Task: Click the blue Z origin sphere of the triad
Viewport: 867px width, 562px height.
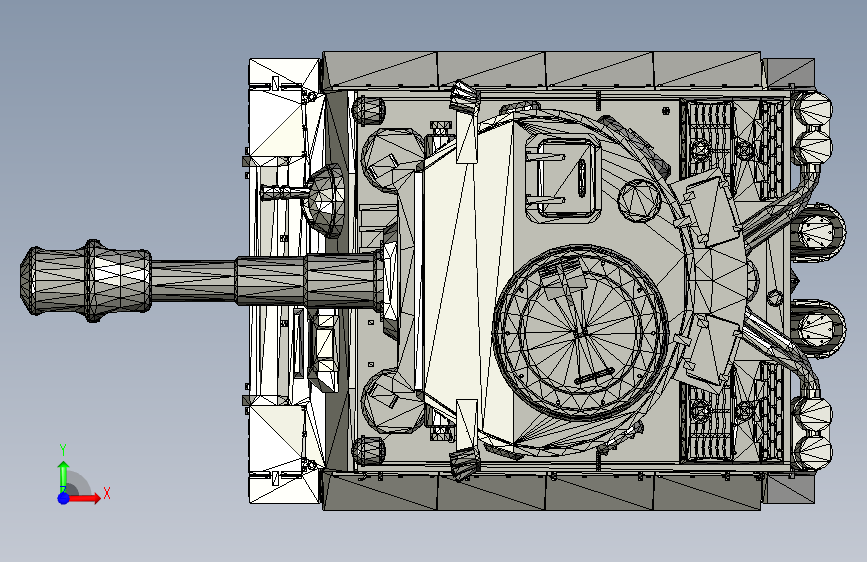Action: tap(64, 498)
